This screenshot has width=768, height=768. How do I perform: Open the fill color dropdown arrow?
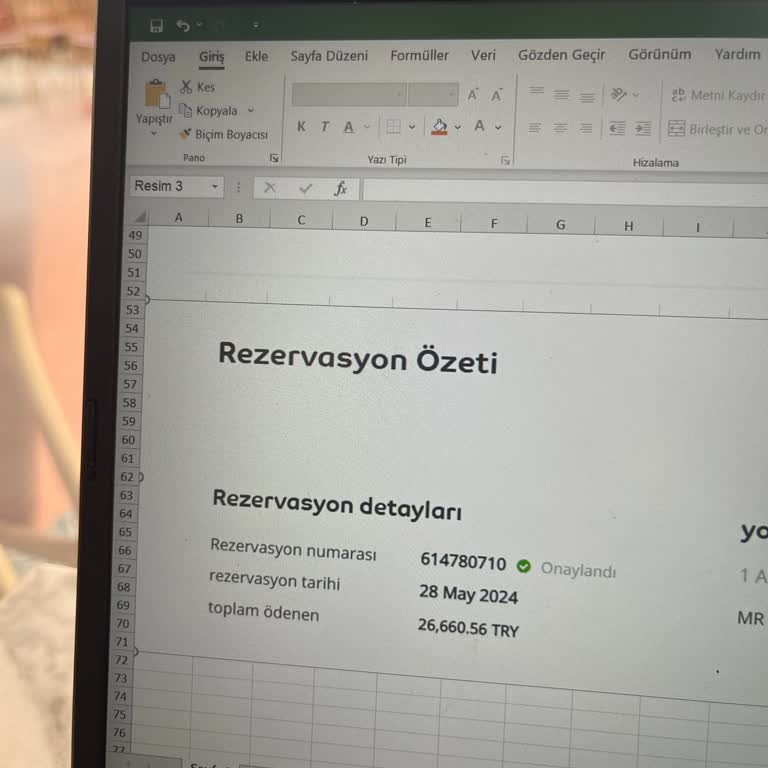pyautogui.click(x=457, y=127)
